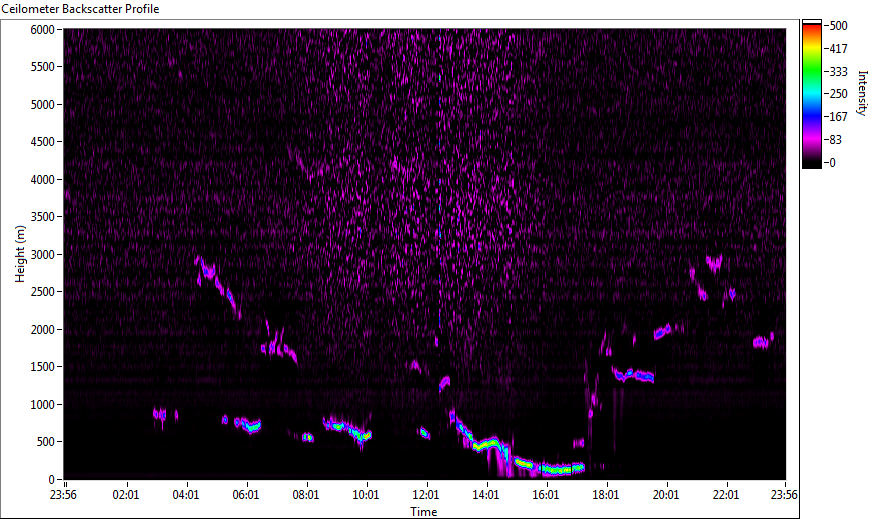Click the 2500 height axis label
872x519 pixels.
coord(43,292)
